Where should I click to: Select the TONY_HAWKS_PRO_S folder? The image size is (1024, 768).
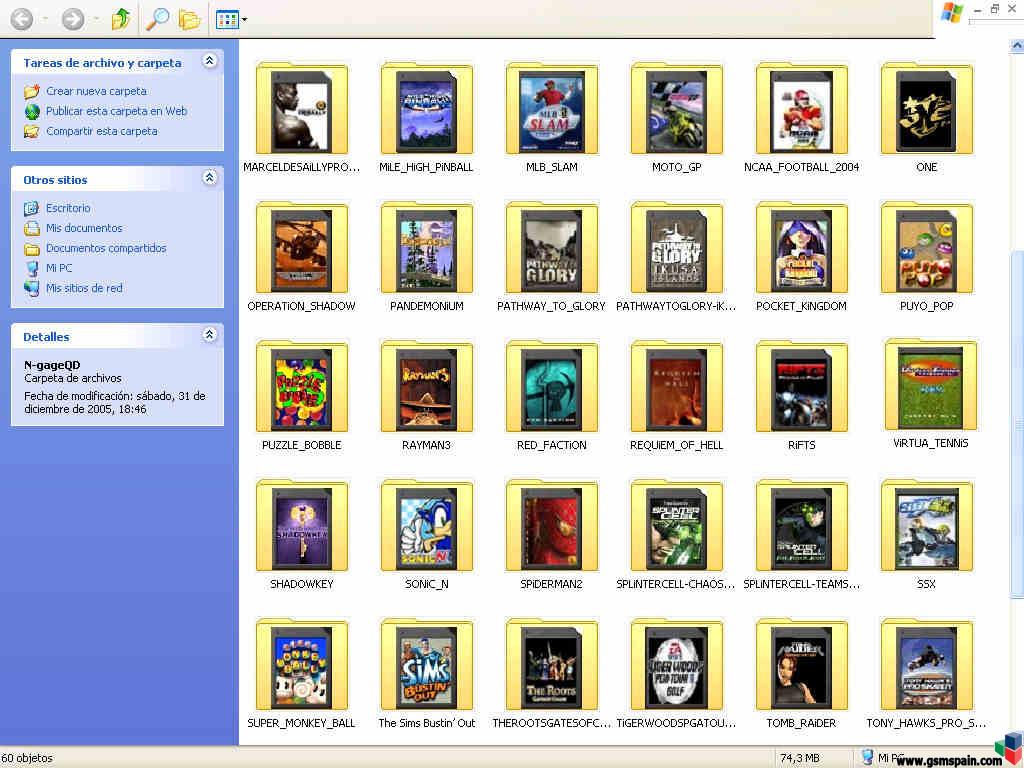927,674
